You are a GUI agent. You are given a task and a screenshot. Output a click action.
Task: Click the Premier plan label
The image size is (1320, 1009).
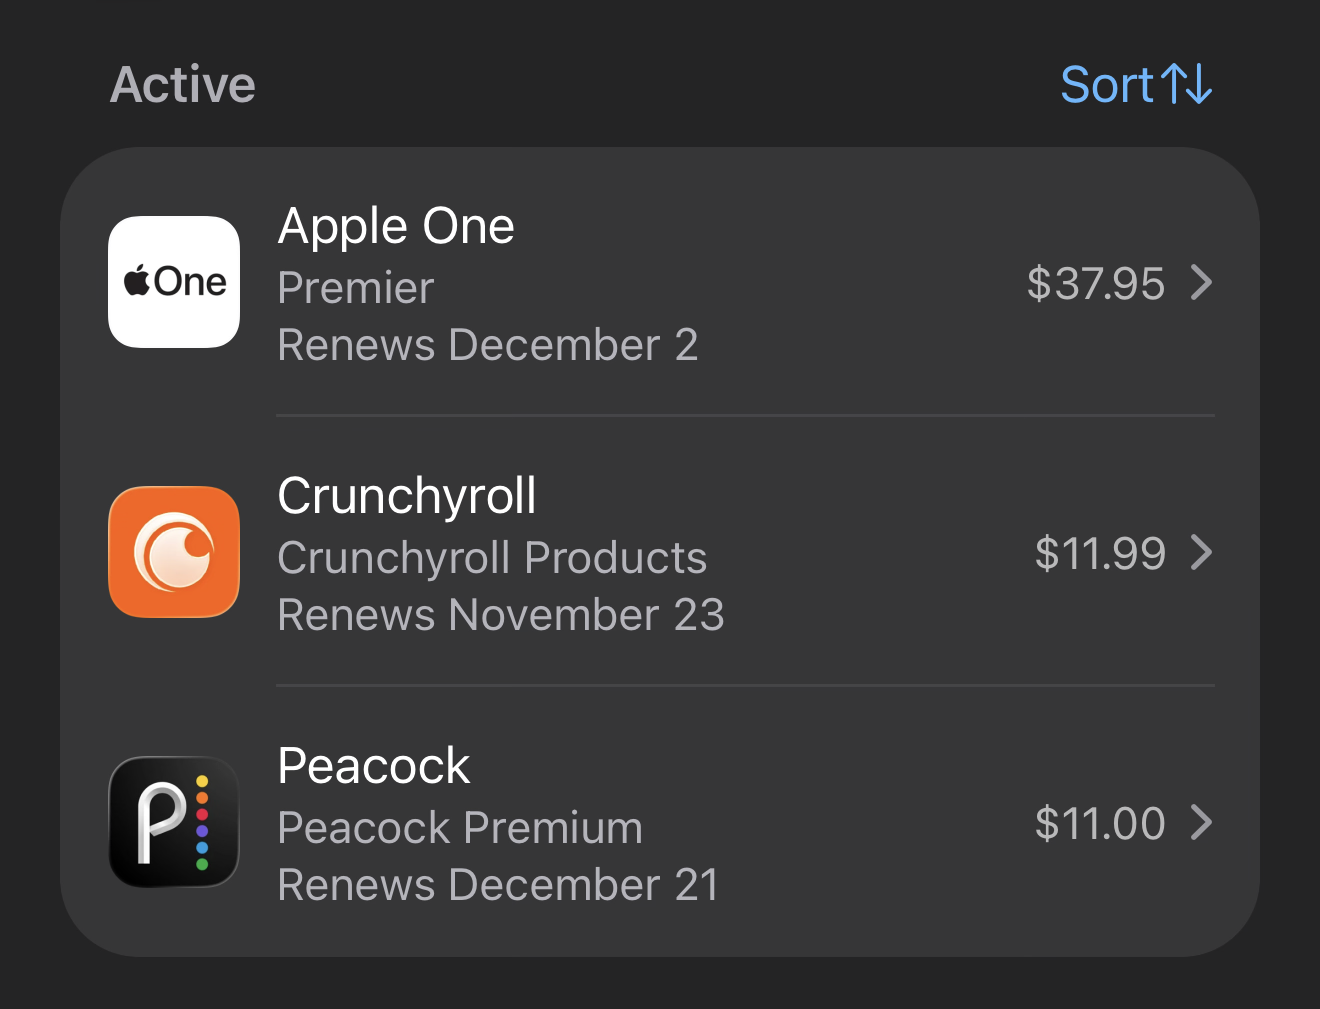(356, 288)
